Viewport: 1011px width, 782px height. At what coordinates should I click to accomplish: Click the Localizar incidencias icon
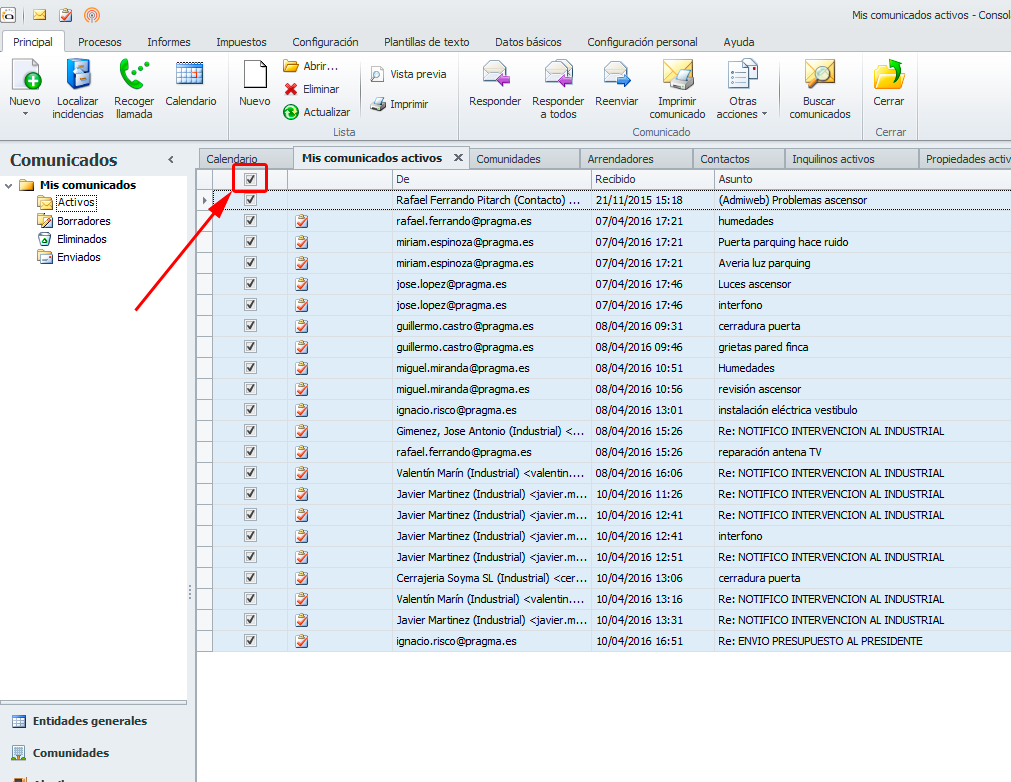[x=78, y=75]
